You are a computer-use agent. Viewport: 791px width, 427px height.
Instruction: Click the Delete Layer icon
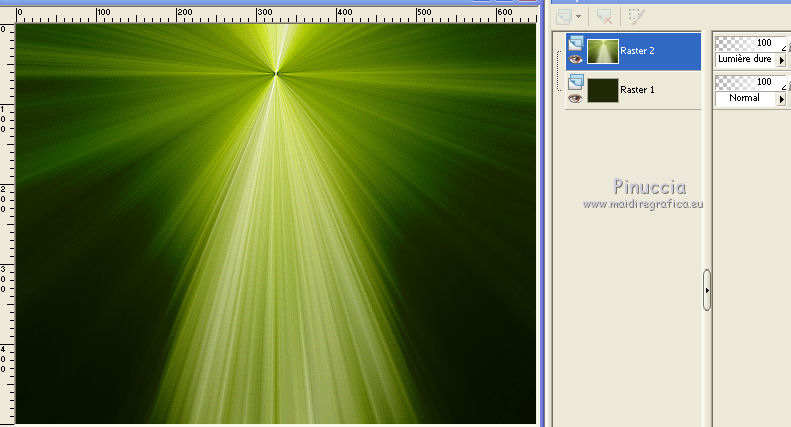[604, 17]
